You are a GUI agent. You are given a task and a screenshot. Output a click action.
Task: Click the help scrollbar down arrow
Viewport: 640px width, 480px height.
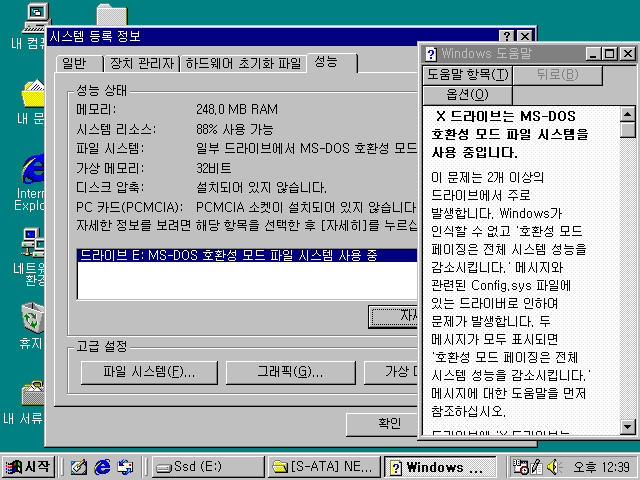pyautogui.click(x=627, y=427)
